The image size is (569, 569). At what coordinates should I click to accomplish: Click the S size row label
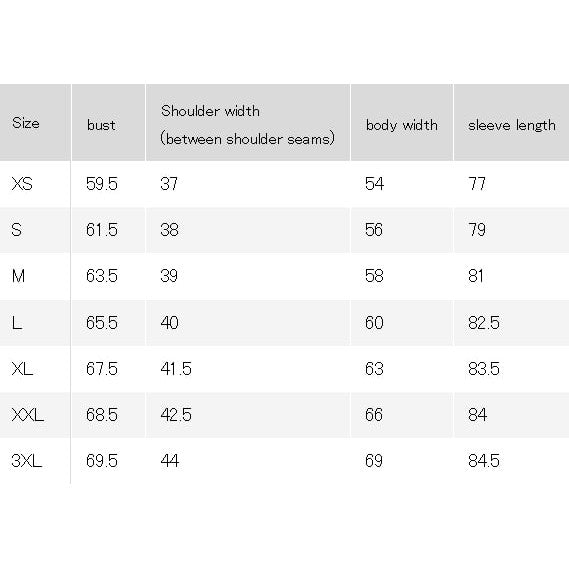tap(16, 230)
